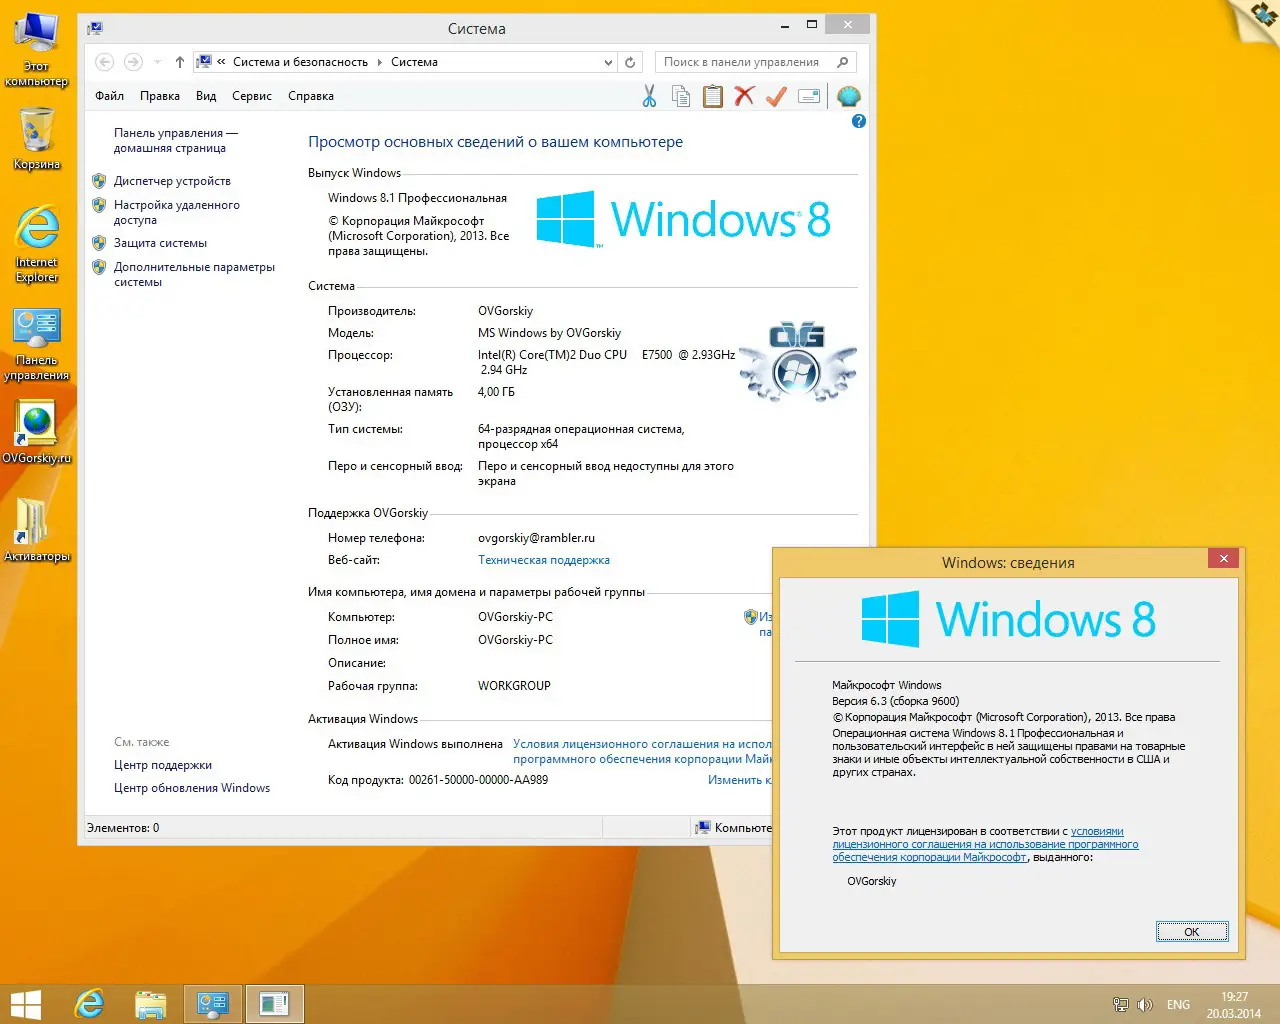1280x1024 pixels.
Task: Click the System window title bar icon
Action: (95, 28)
